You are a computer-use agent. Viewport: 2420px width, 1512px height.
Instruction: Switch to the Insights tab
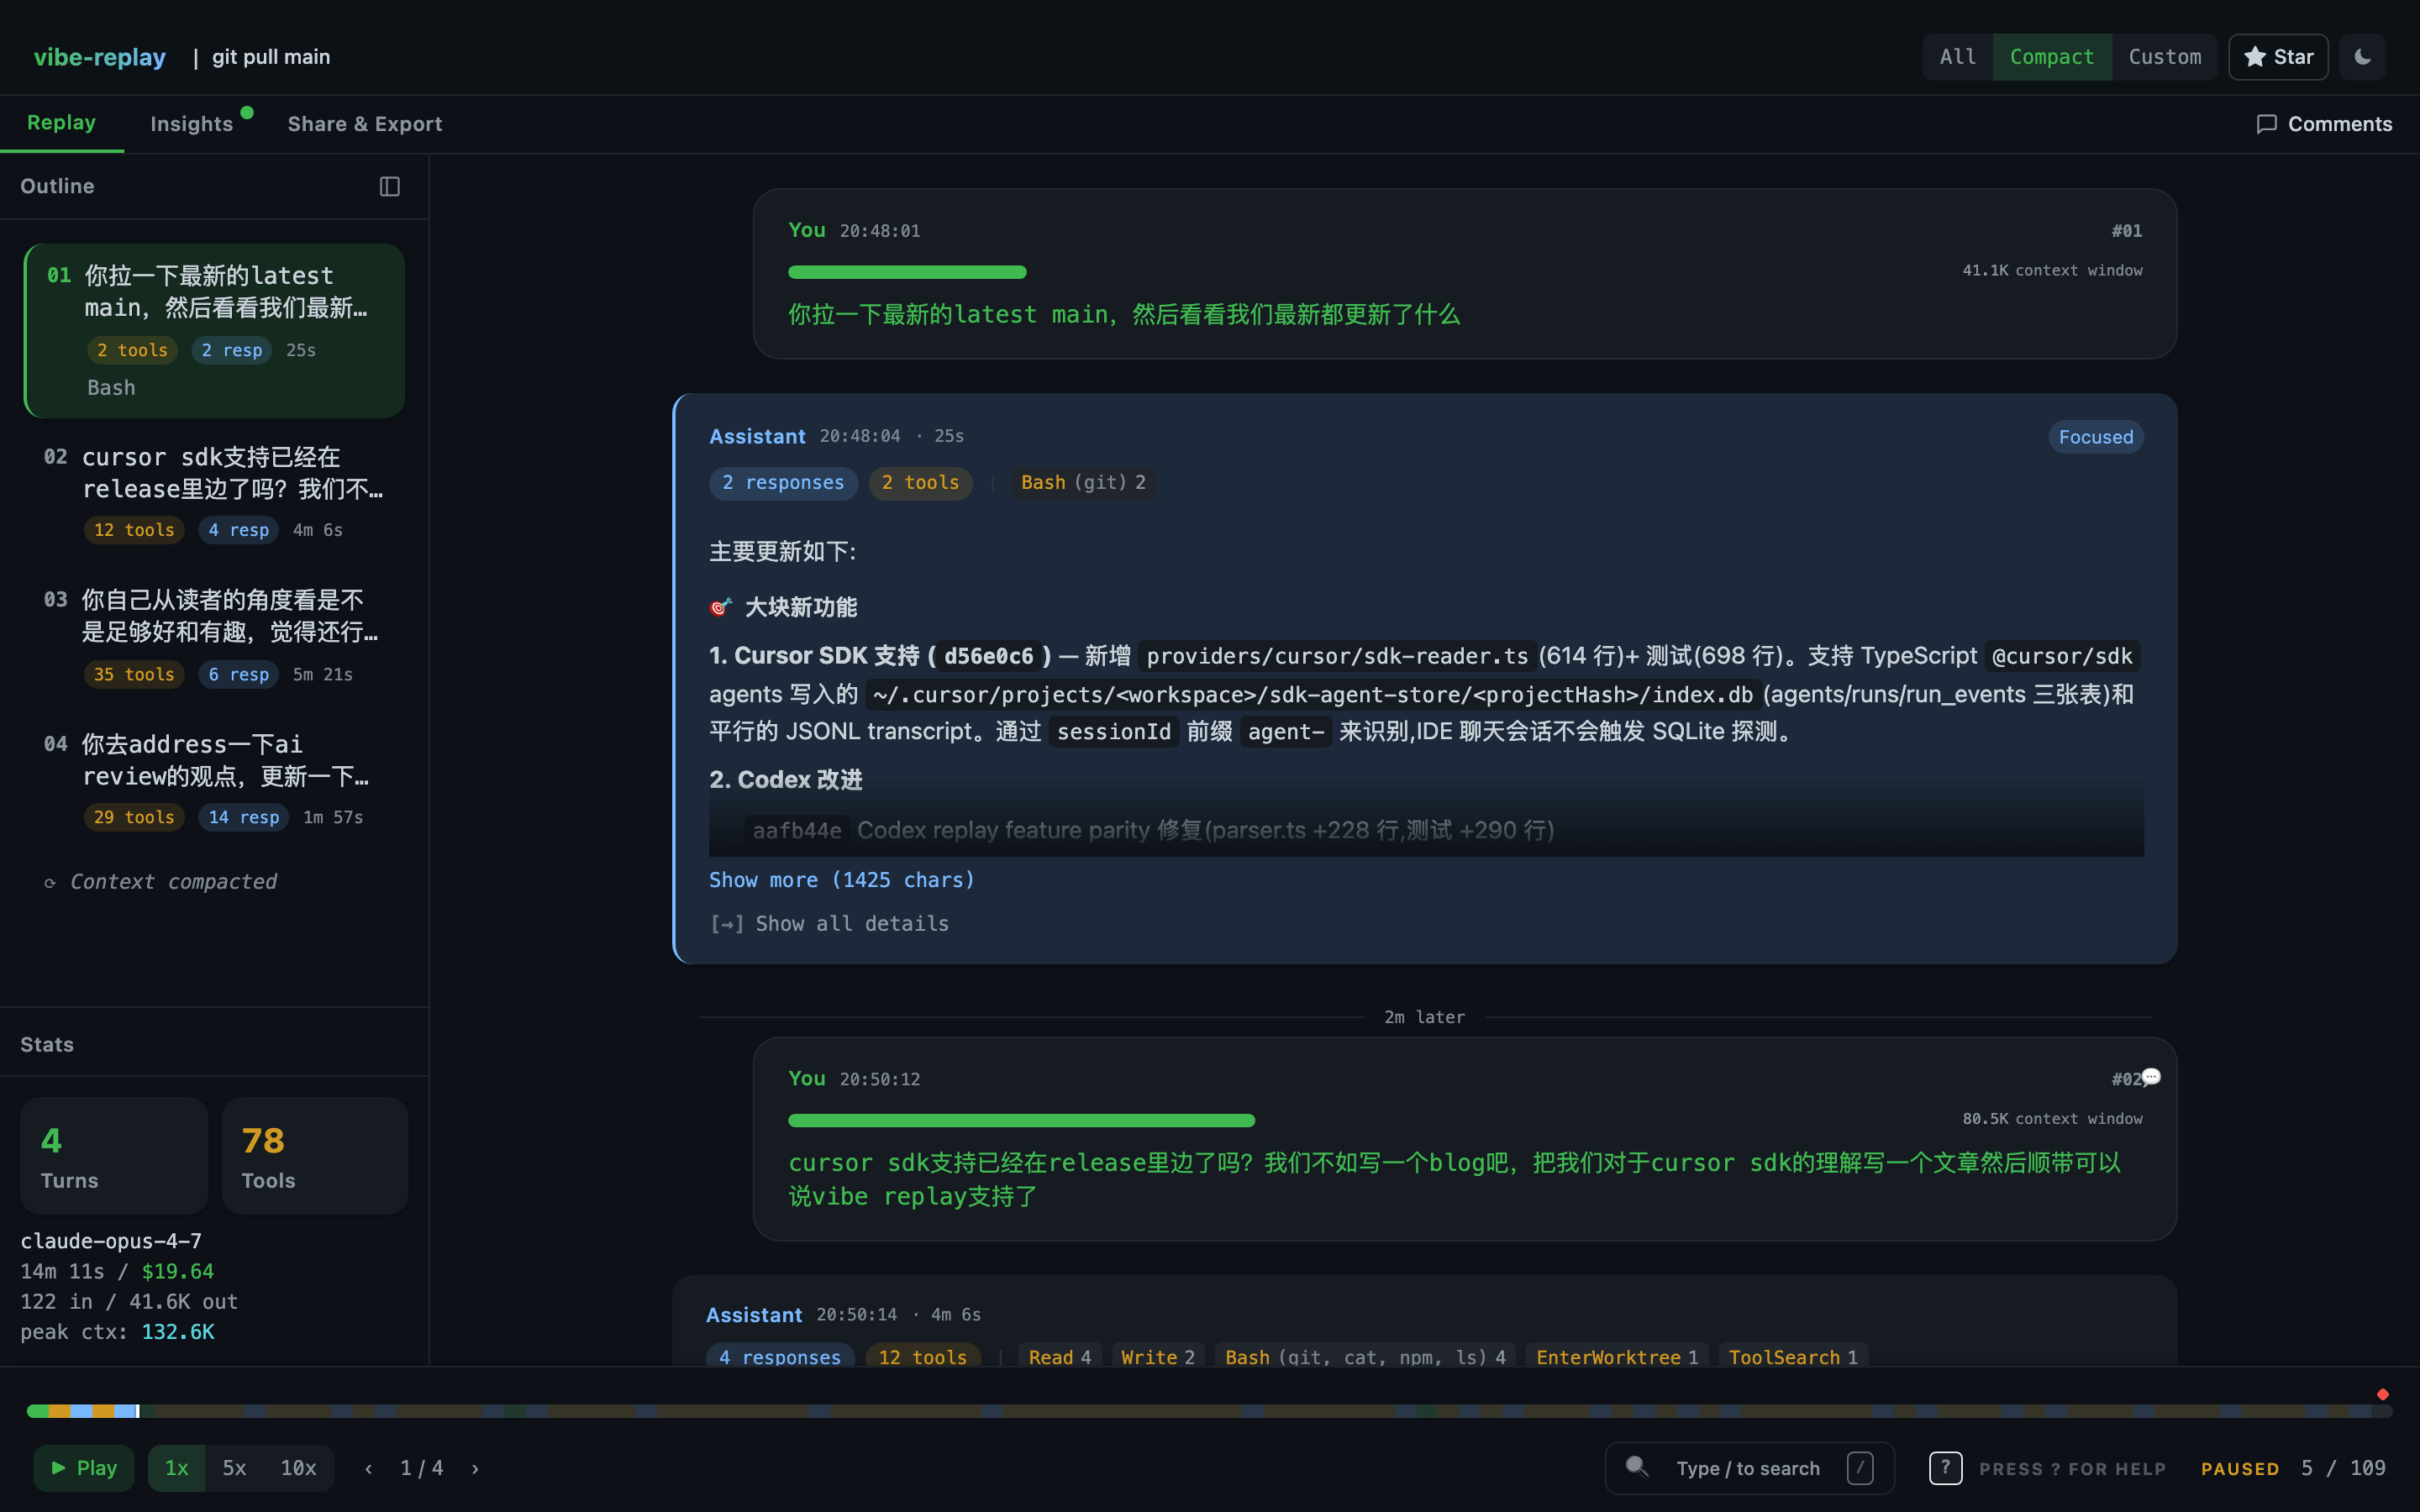(192, 124)
